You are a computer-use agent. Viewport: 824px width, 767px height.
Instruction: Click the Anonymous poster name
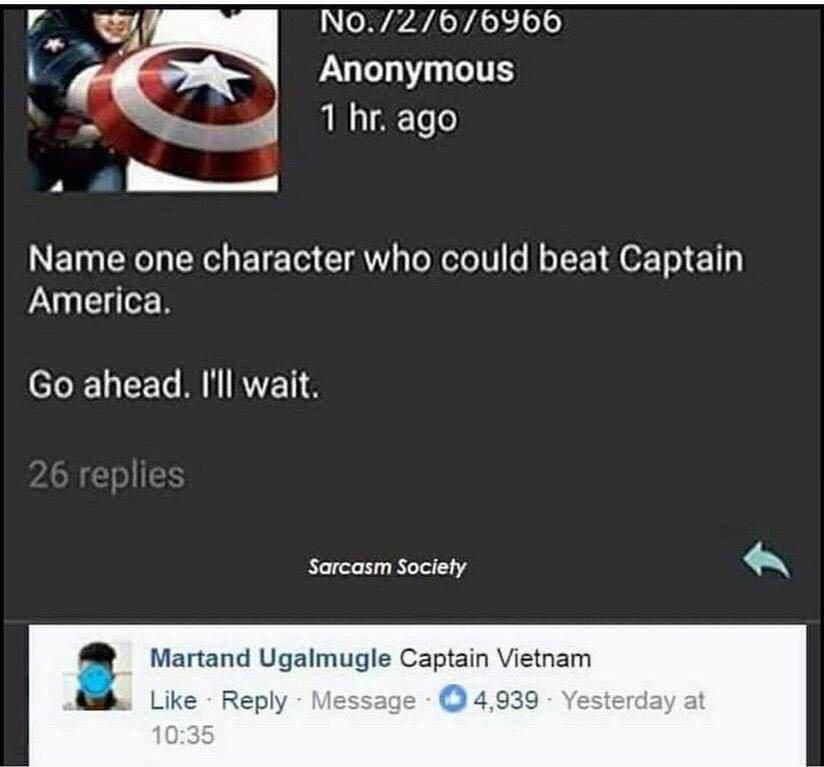[416, 69]
